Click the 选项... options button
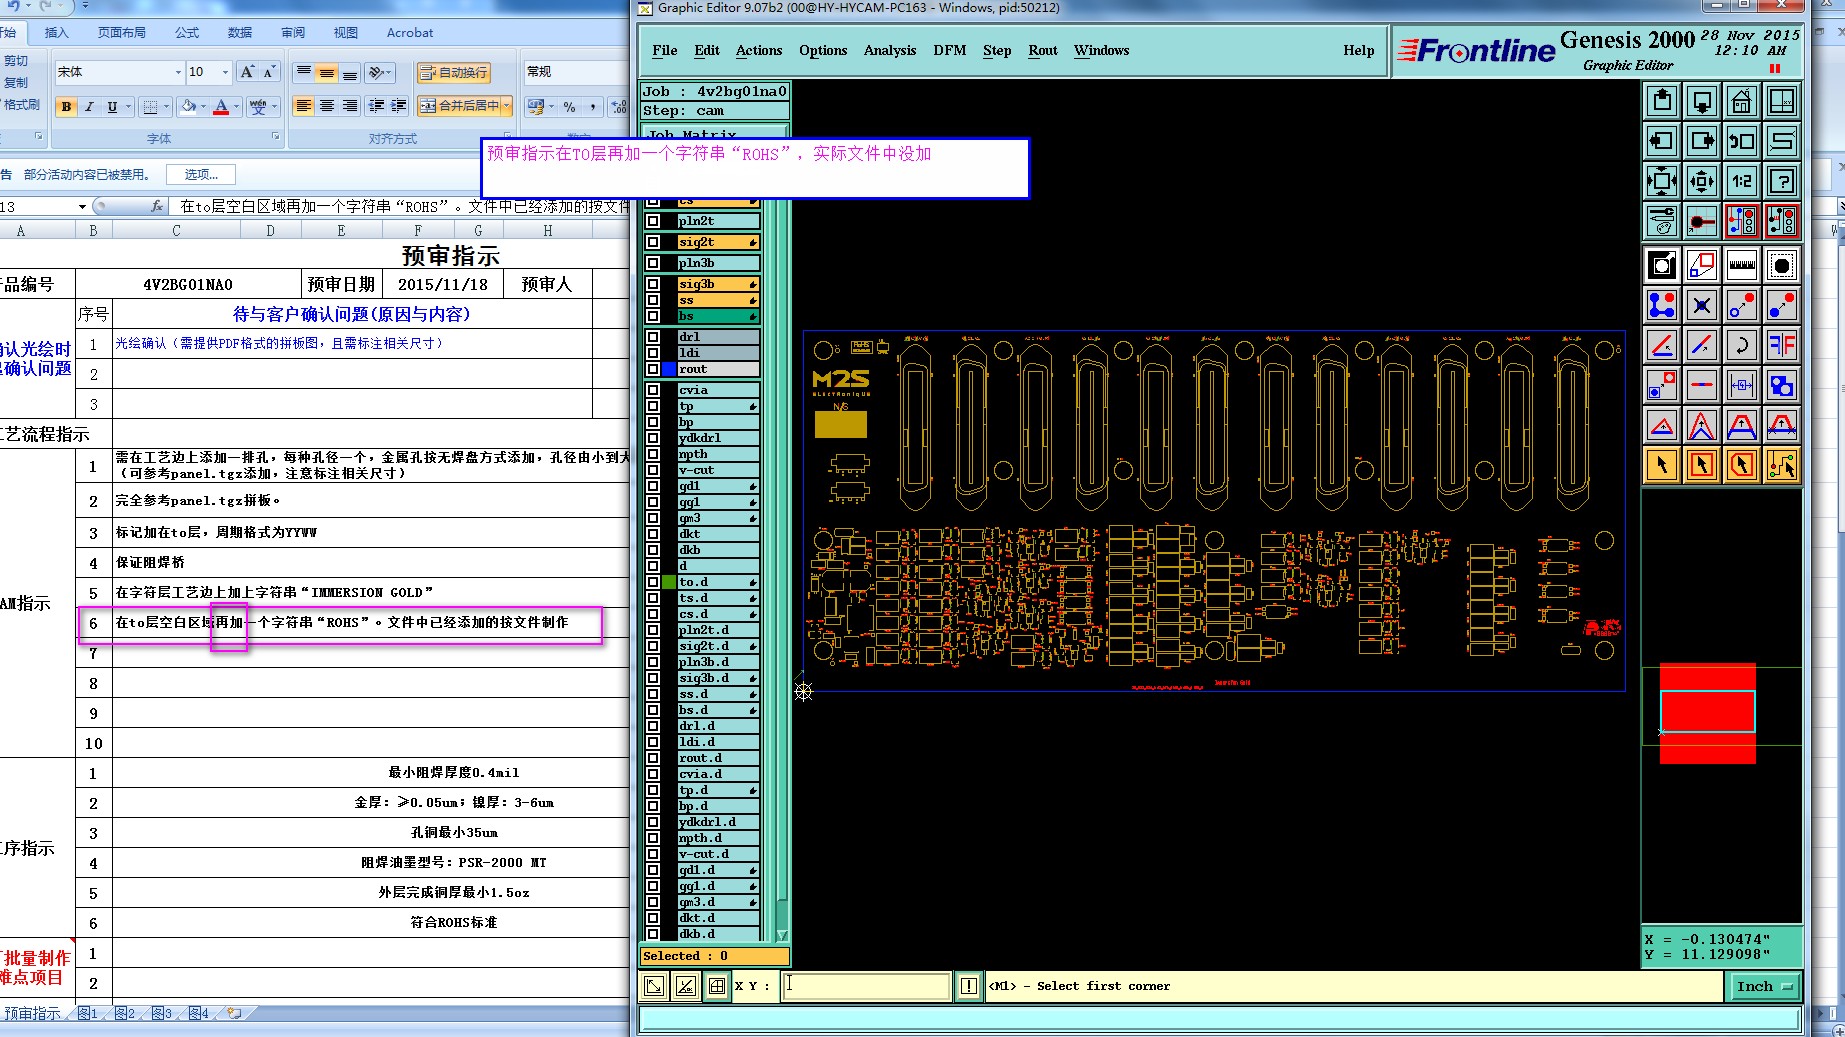Viewport: 1845px width, 1037px height. click(x=200, y=174)
